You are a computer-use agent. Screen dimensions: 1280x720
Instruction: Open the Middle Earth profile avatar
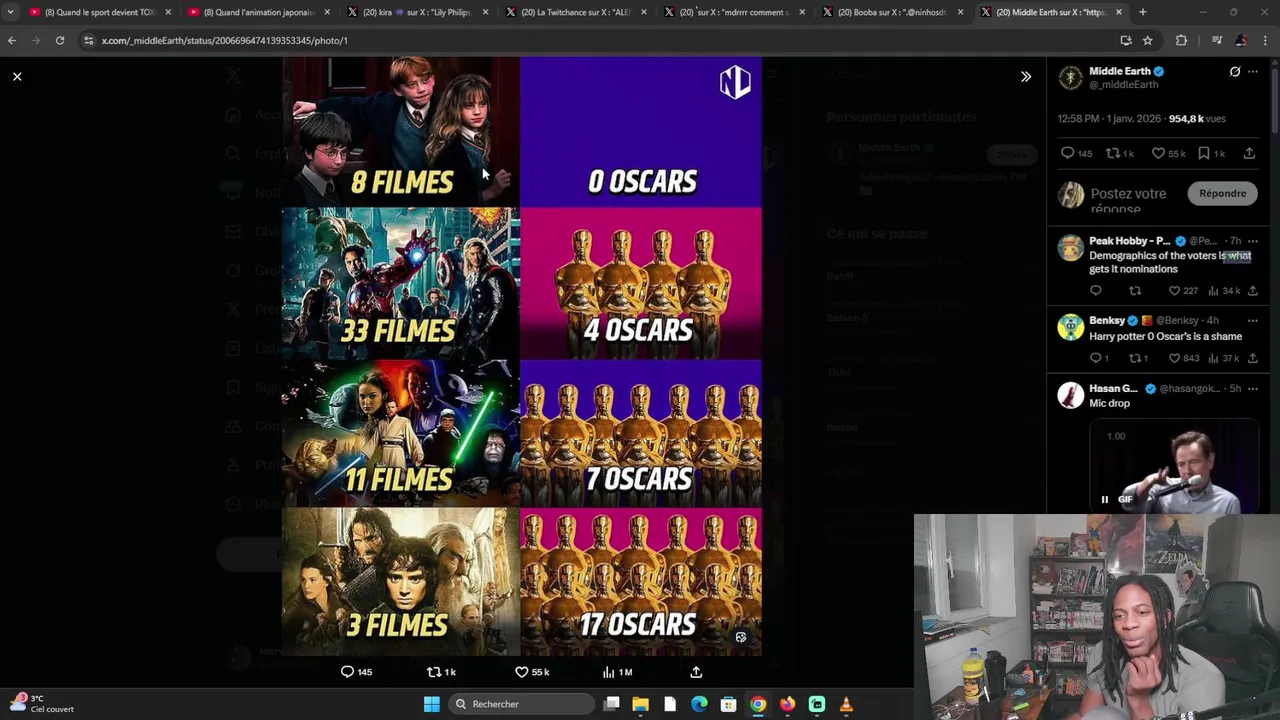(1071, 78)
